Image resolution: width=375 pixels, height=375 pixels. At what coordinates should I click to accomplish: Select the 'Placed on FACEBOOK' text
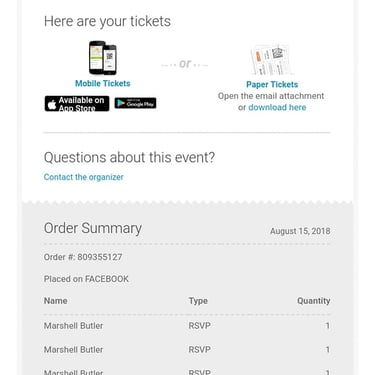coord(86,279)
